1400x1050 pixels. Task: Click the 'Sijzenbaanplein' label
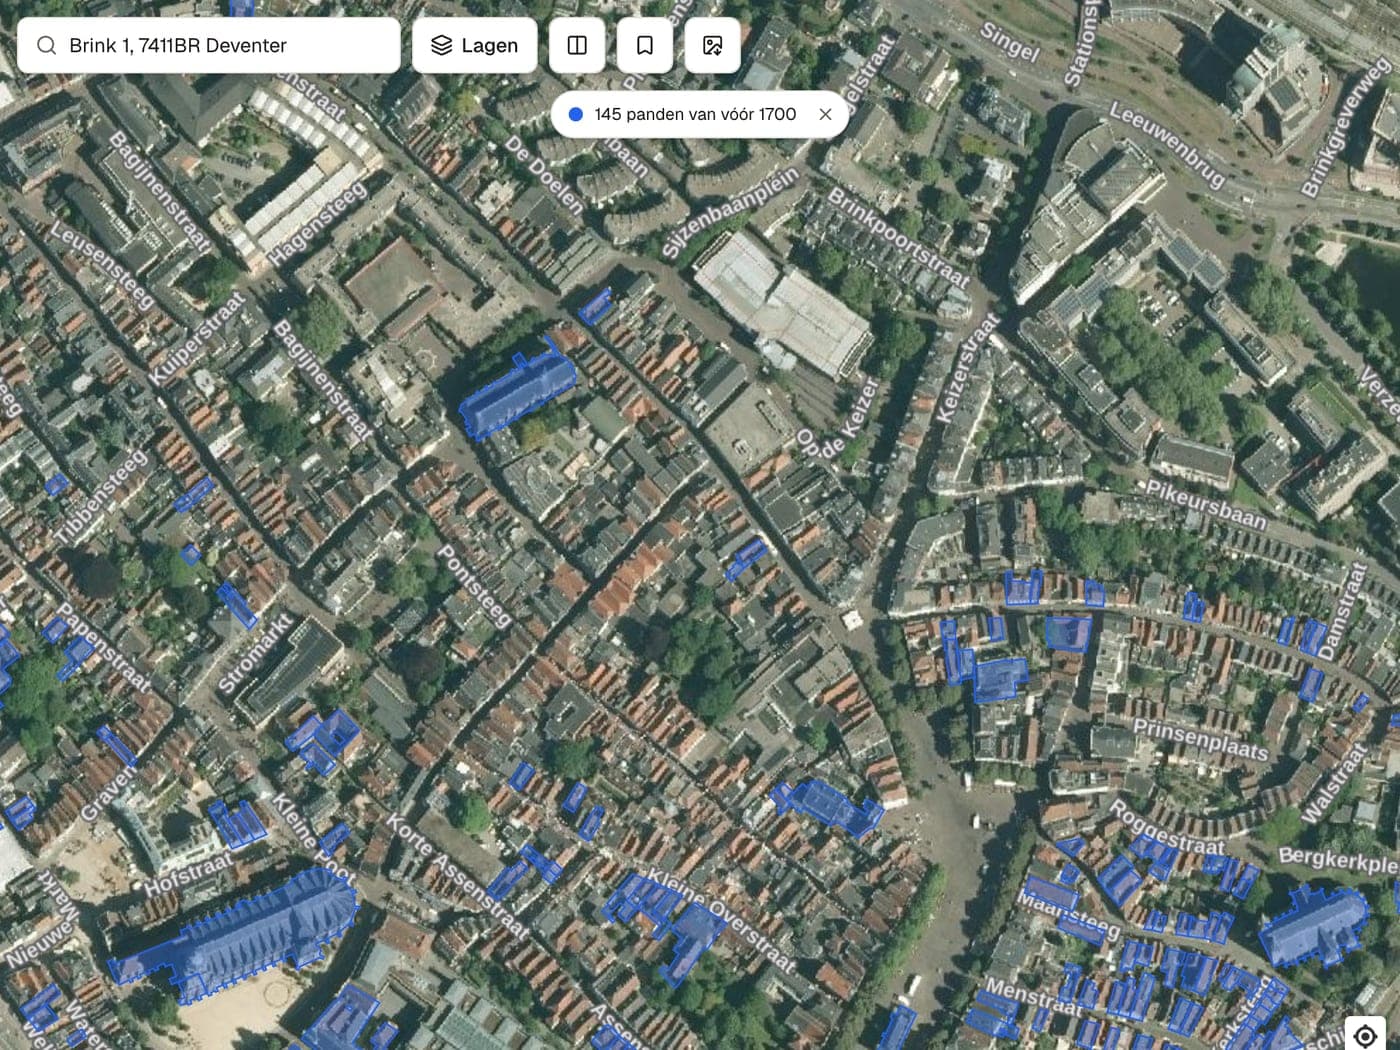[731, 212]
